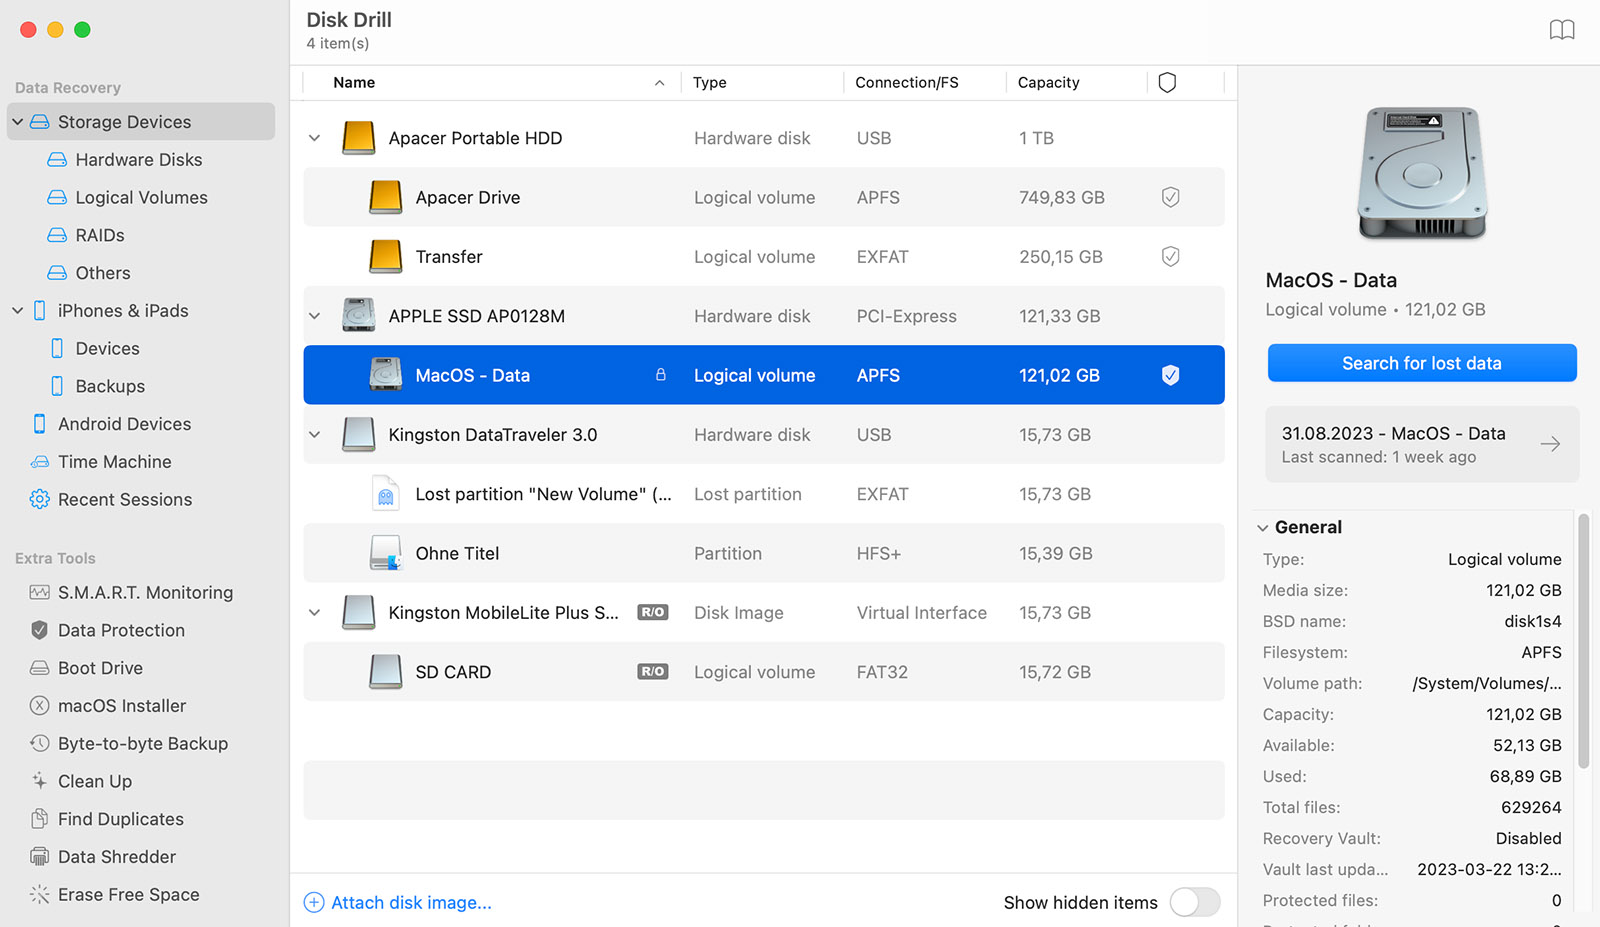Image resolution: width=1600 pixels, height=927 pixels.
Task: Uncheck the recovery checkmark on MacOS - Data
Action: click(1170, 375)
